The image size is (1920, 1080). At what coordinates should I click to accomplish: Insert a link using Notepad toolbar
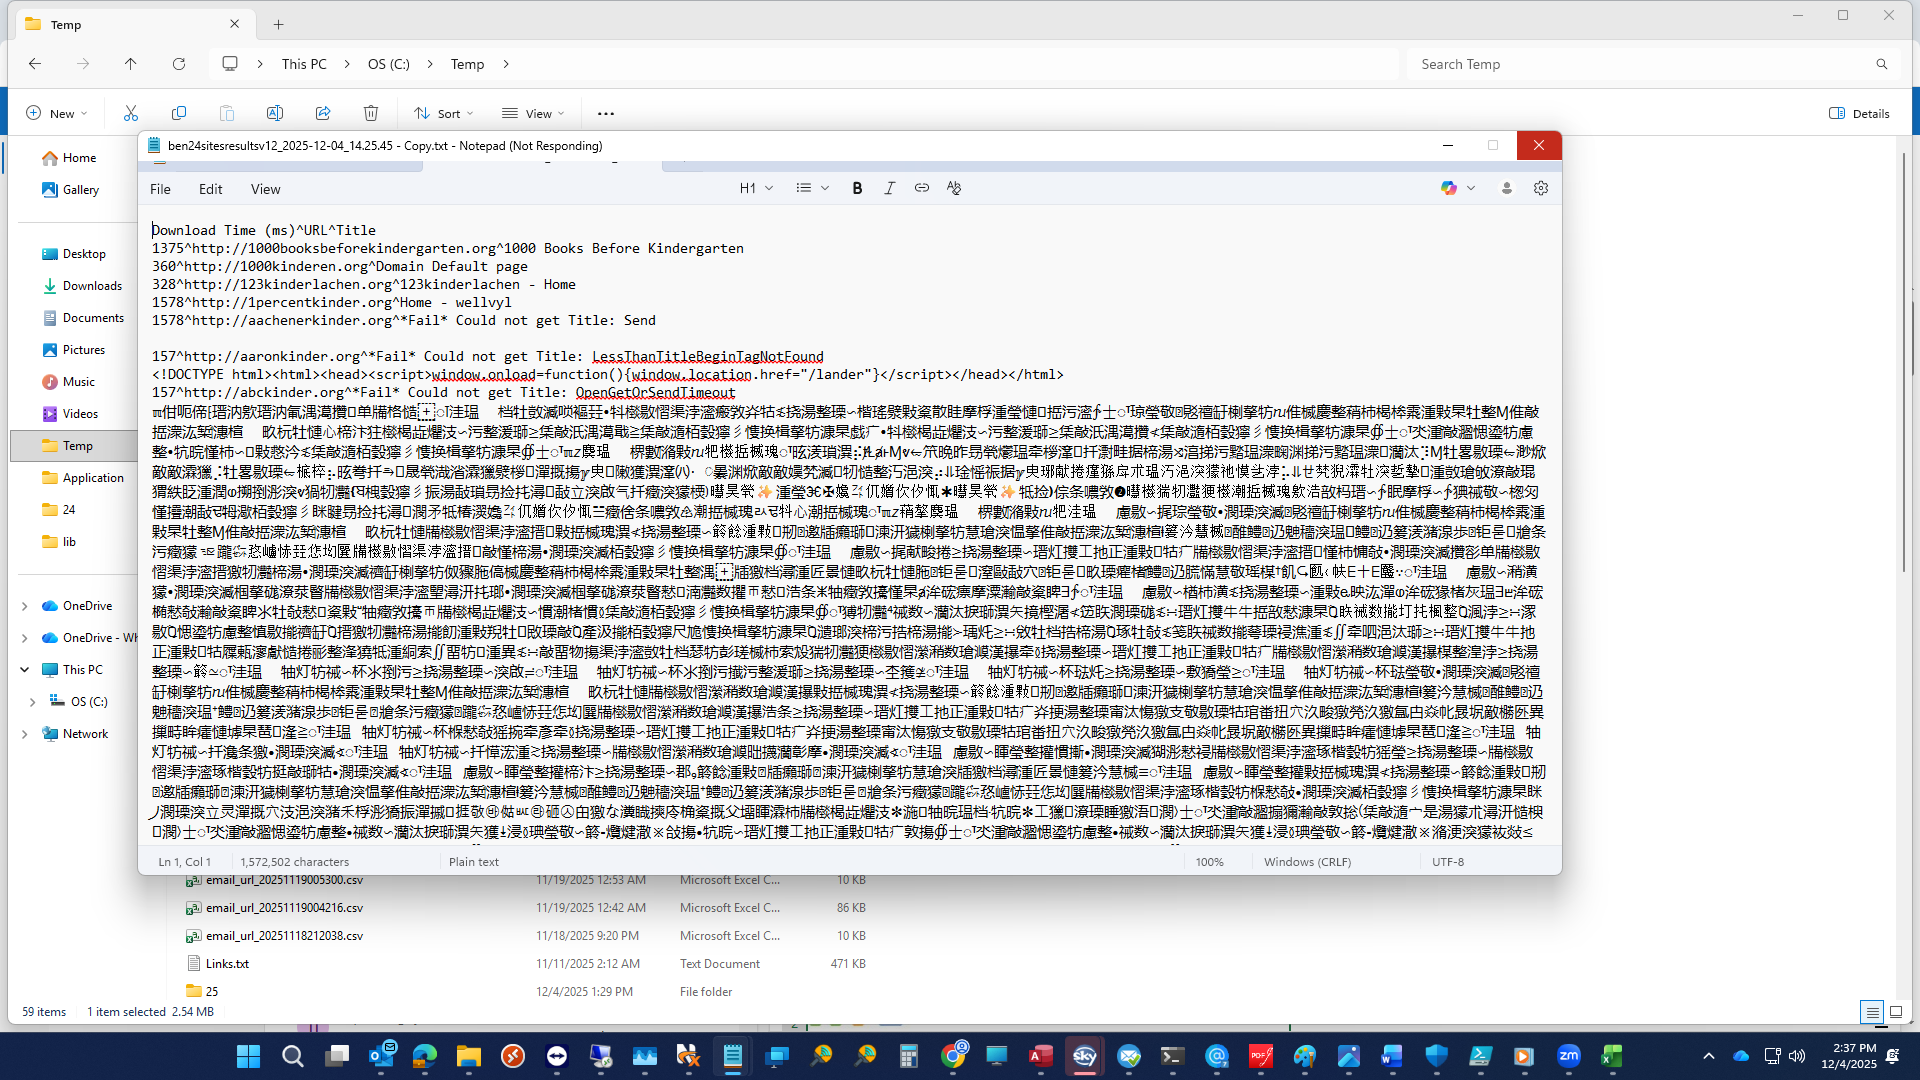point(921,188)
